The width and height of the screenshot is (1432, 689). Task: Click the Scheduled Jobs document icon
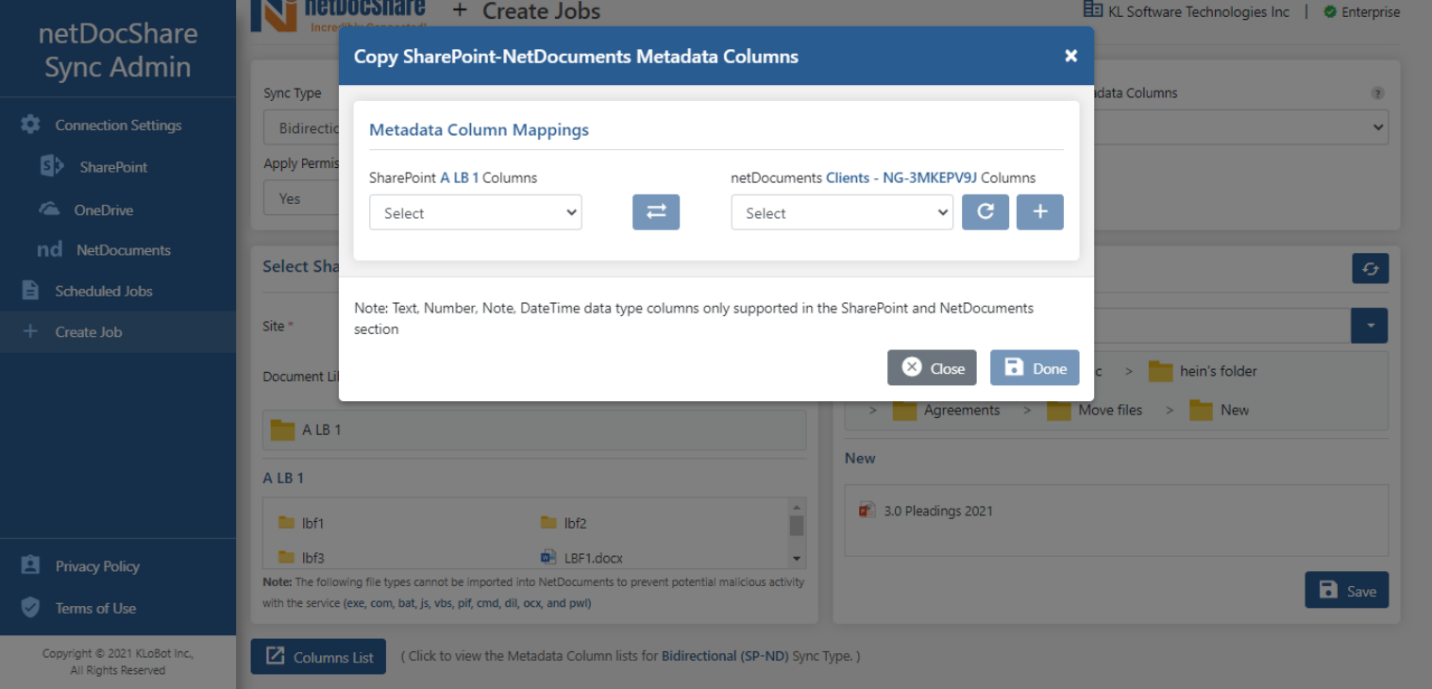click(x=31, y=290)
